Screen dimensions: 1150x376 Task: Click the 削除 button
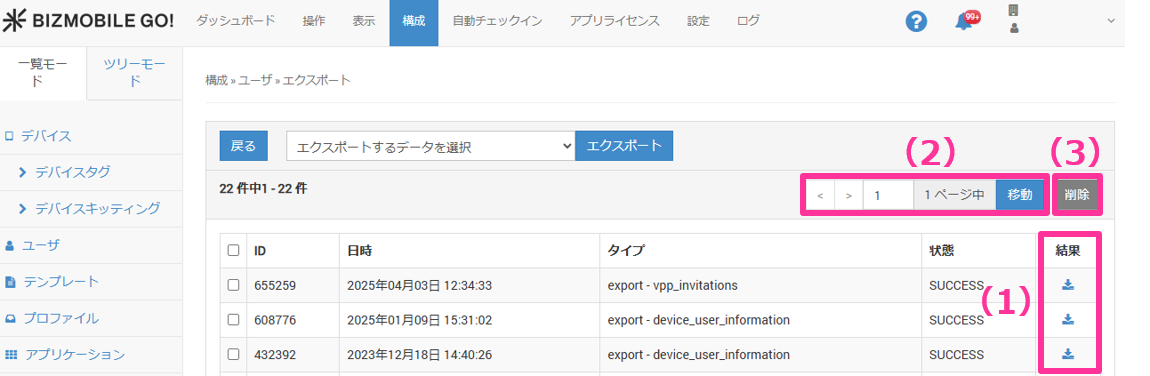tap(1077, 196)
